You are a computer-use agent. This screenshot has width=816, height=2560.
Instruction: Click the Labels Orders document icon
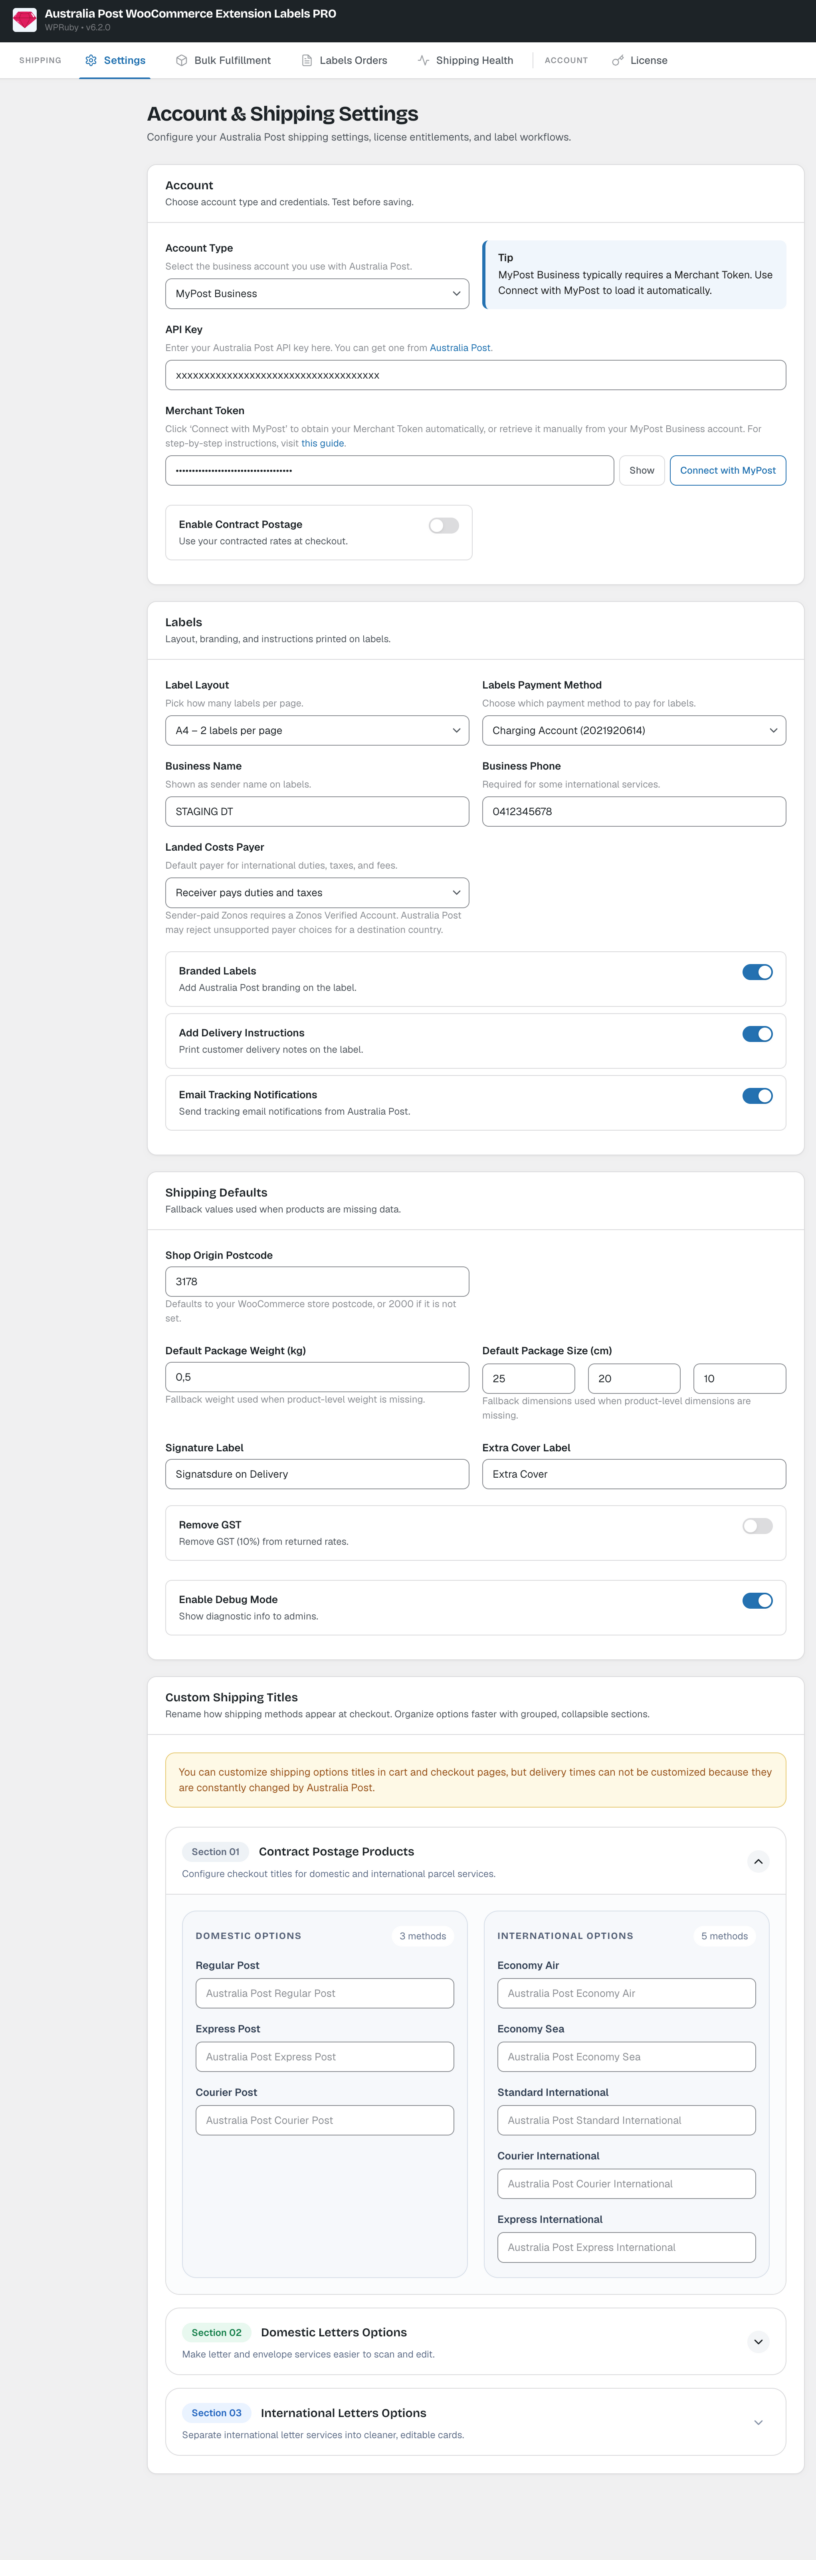pos(307,60)
